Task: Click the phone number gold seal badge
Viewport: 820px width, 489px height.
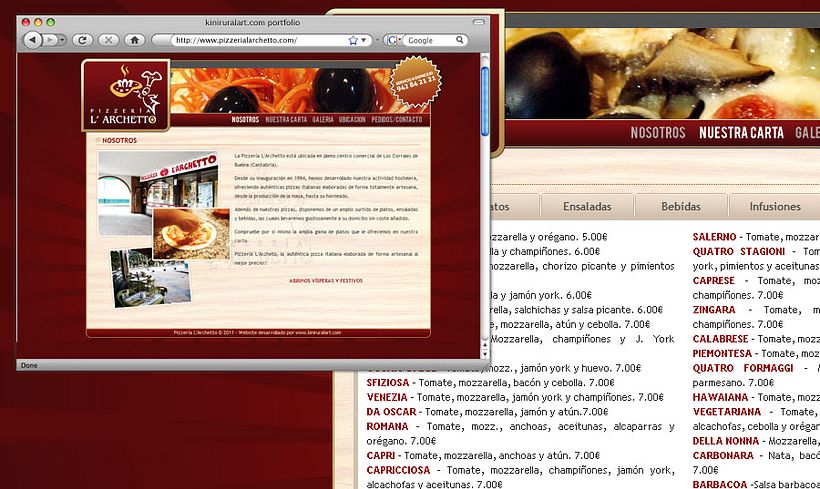Action: point(416,82)
